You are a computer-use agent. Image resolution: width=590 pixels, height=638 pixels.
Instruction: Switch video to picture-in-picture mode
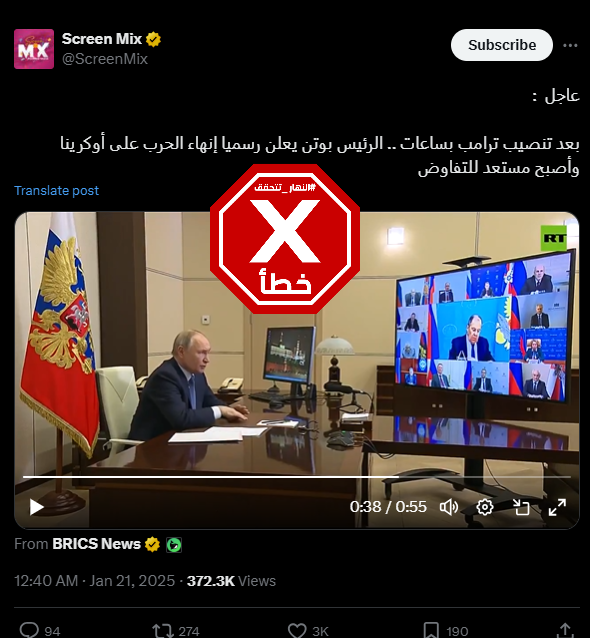tap(521, 507)
